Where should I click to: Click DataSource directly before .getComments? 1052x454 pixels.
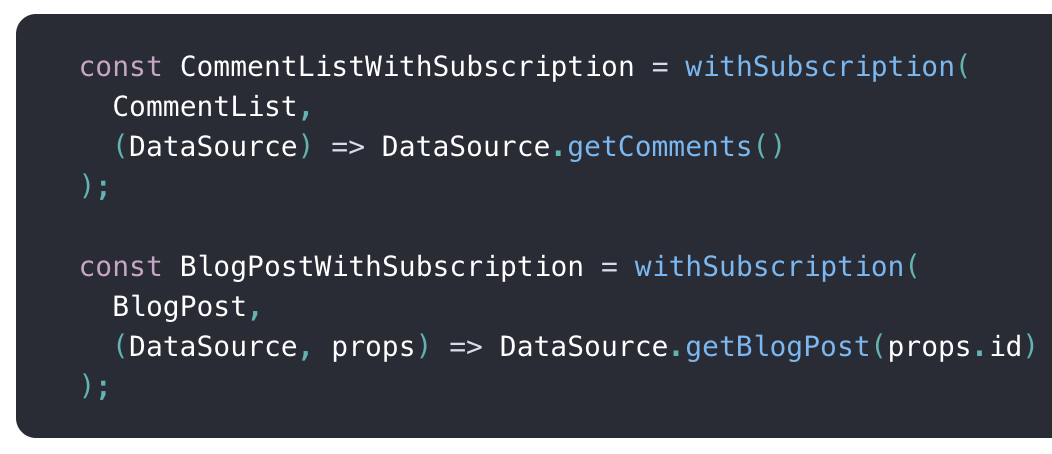465,147
